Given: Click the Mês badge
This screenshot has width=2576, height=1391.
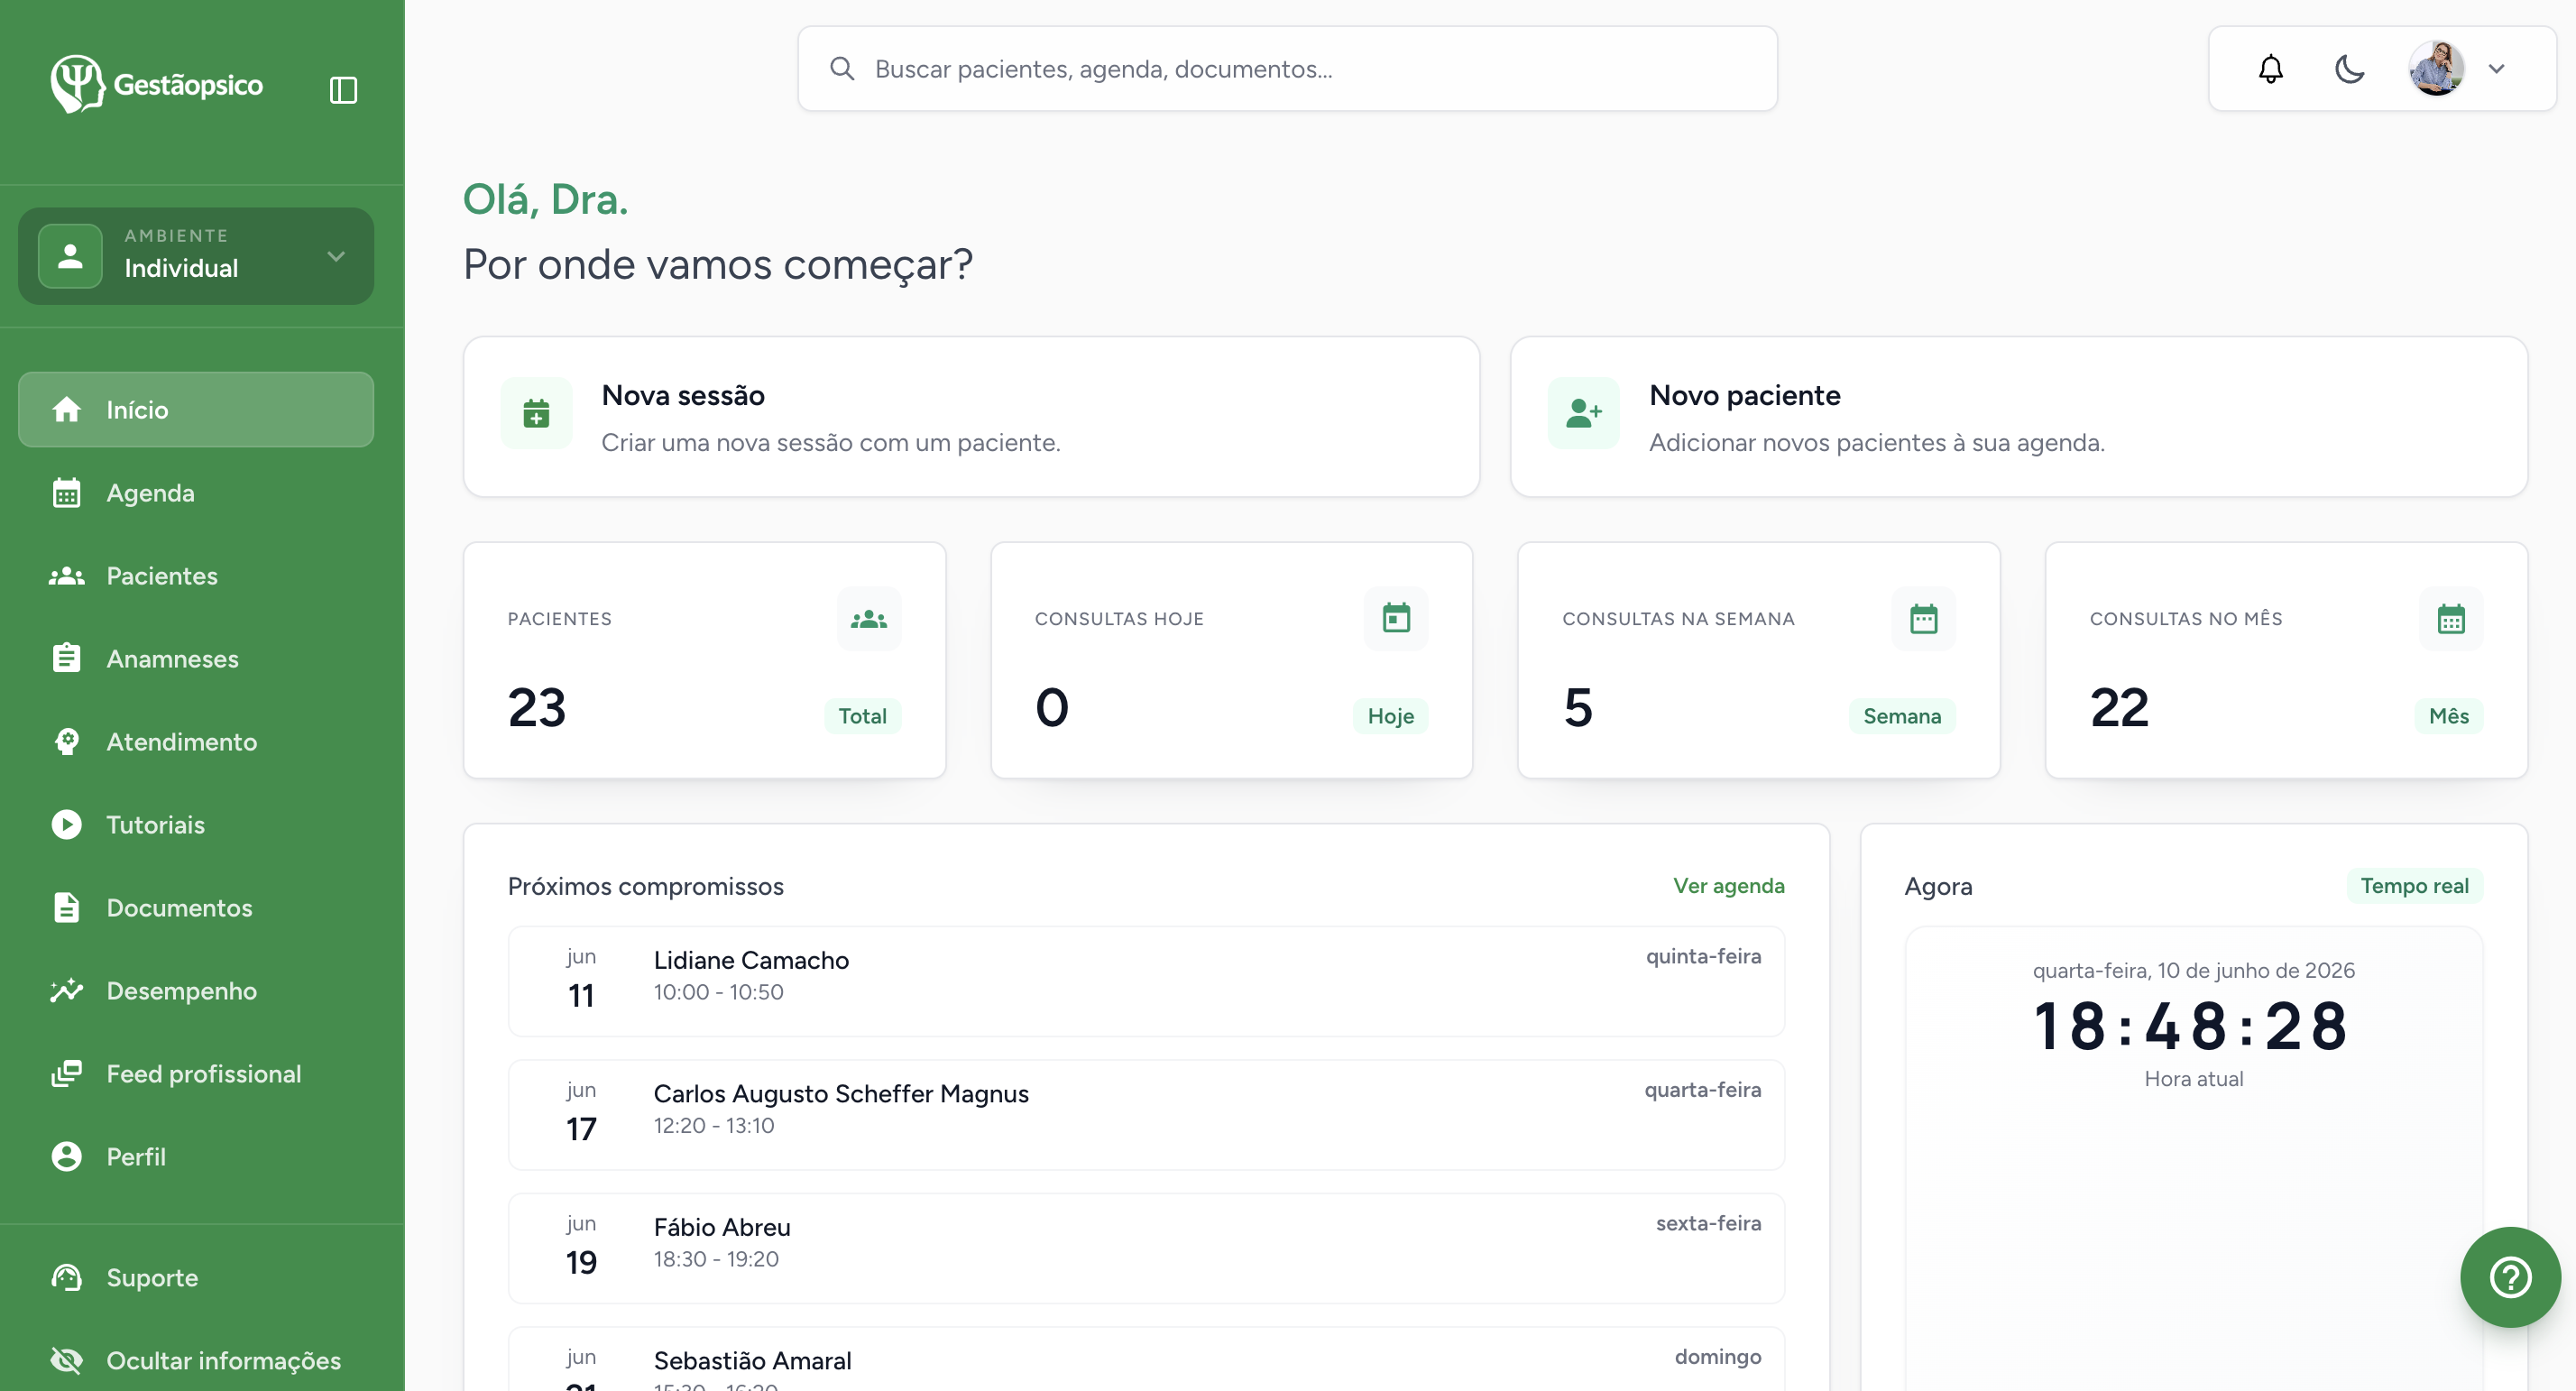Looking at the screenshot, I should click(x=2449, y=716).
